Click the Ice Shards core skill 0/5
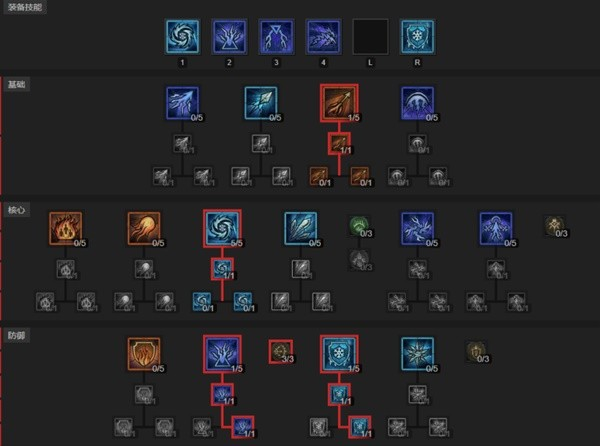 coord(301,228)
